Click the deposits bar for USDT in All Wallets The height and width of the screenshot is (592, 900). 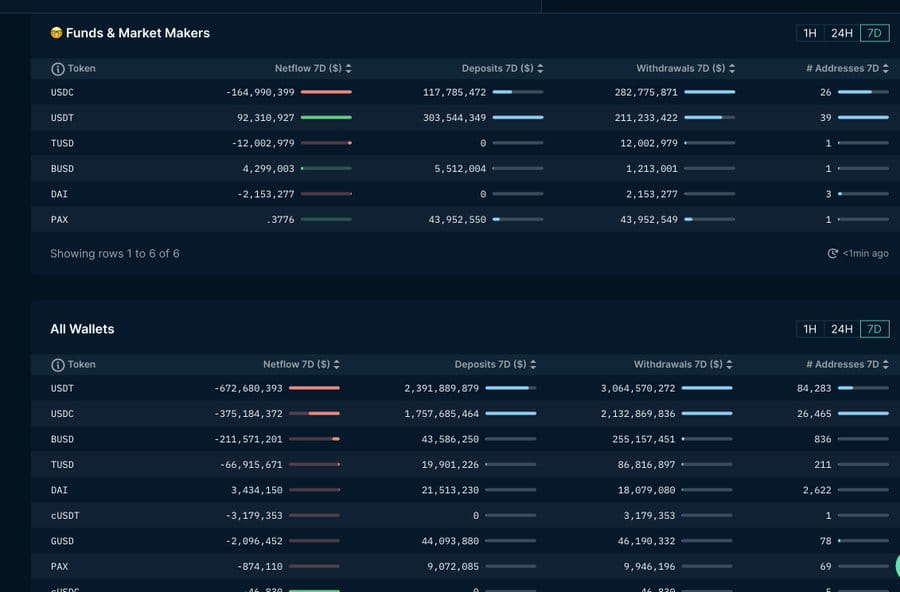click(x=510, y=388)
